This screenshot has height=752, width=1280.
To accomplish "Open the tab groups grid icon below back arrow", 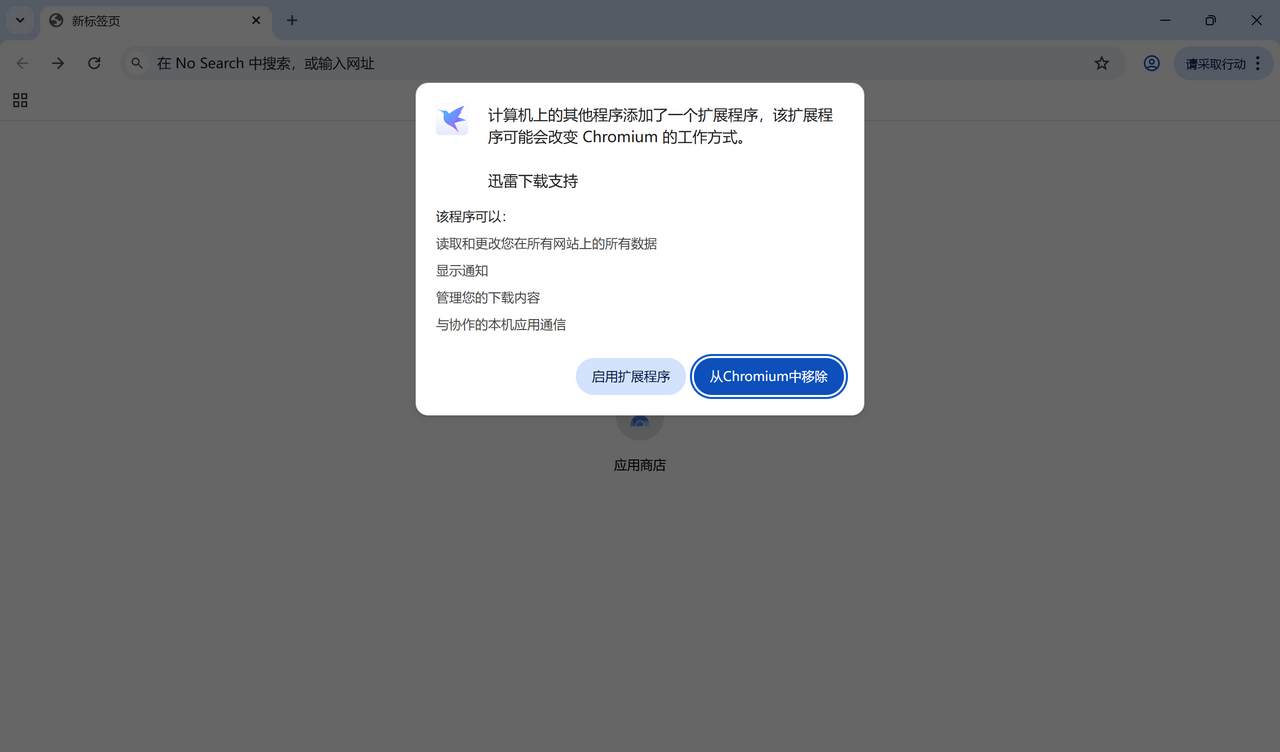I will 20,100.
